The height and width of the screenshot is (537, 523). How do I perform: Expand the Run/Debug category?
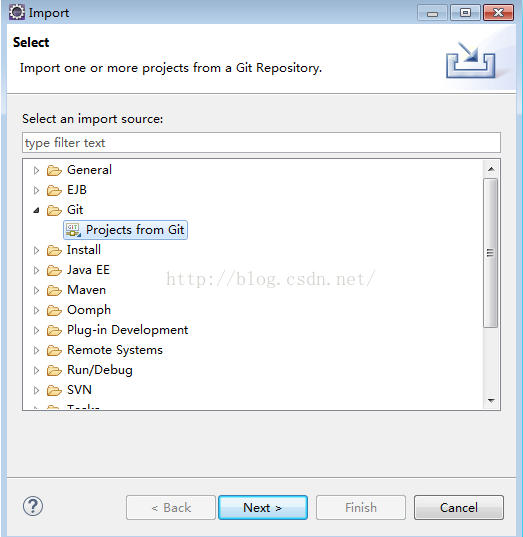(x=36, y=371)
